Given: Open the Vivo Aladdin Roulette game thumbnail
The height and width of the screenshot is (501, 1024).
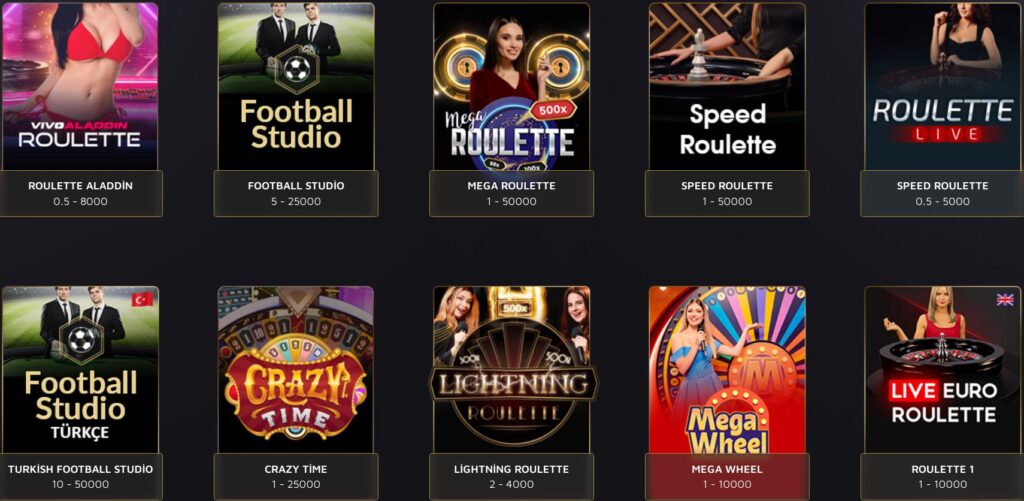Looking at the screenshot, I should pos(80,86).
